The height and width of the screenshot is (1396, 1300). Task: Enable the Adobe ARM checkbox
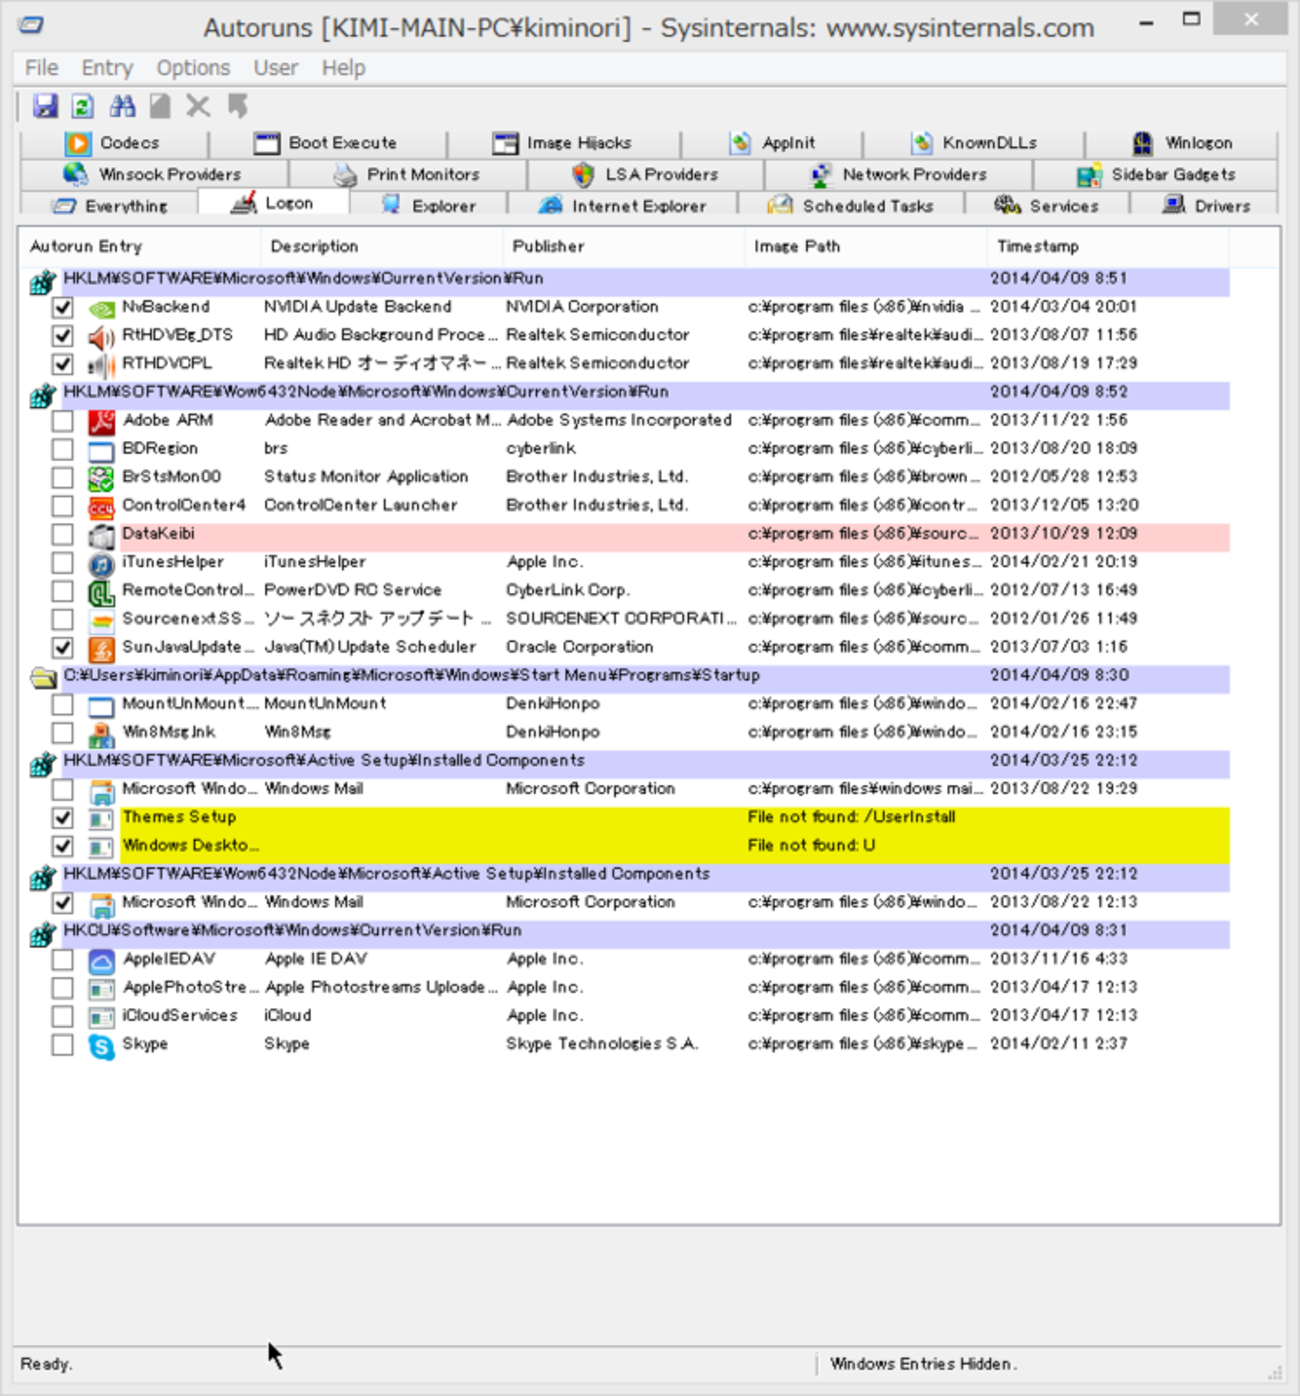(x=62, y=421)
